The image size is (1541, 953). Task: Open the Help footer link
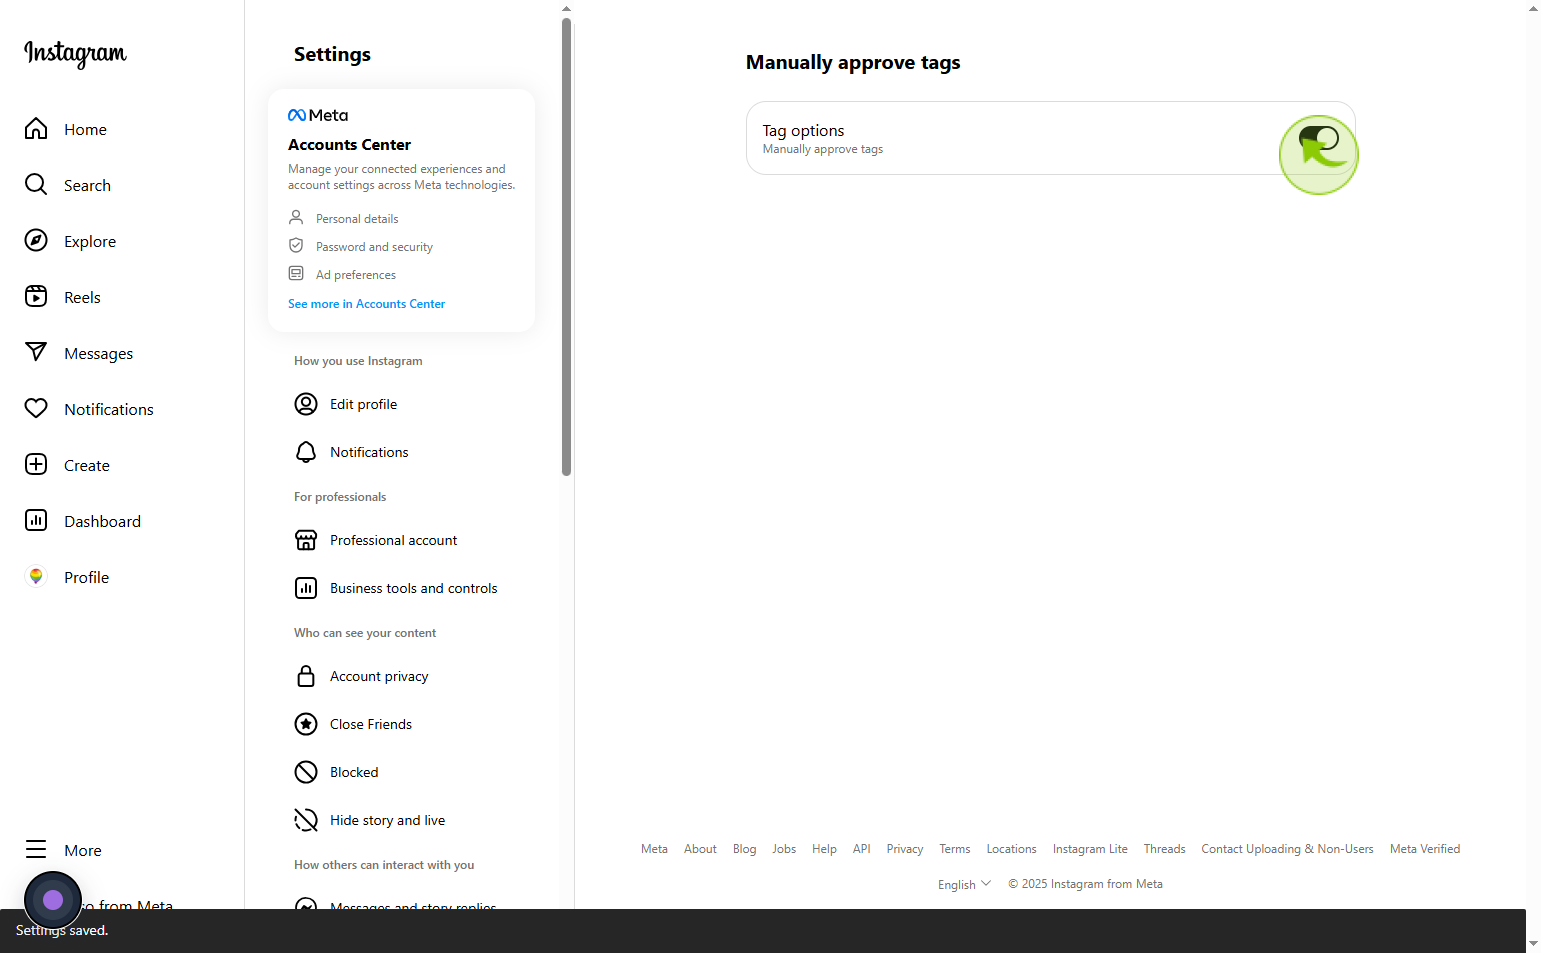[824, 849]
